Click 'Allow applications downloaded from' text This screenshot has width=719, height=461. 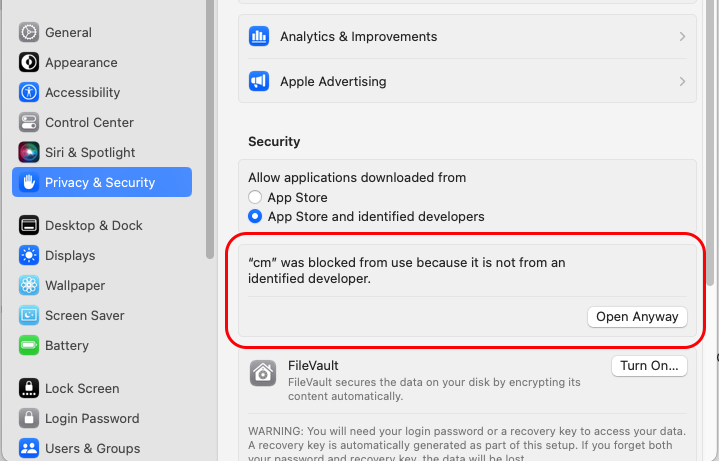[x=357, y=177]
